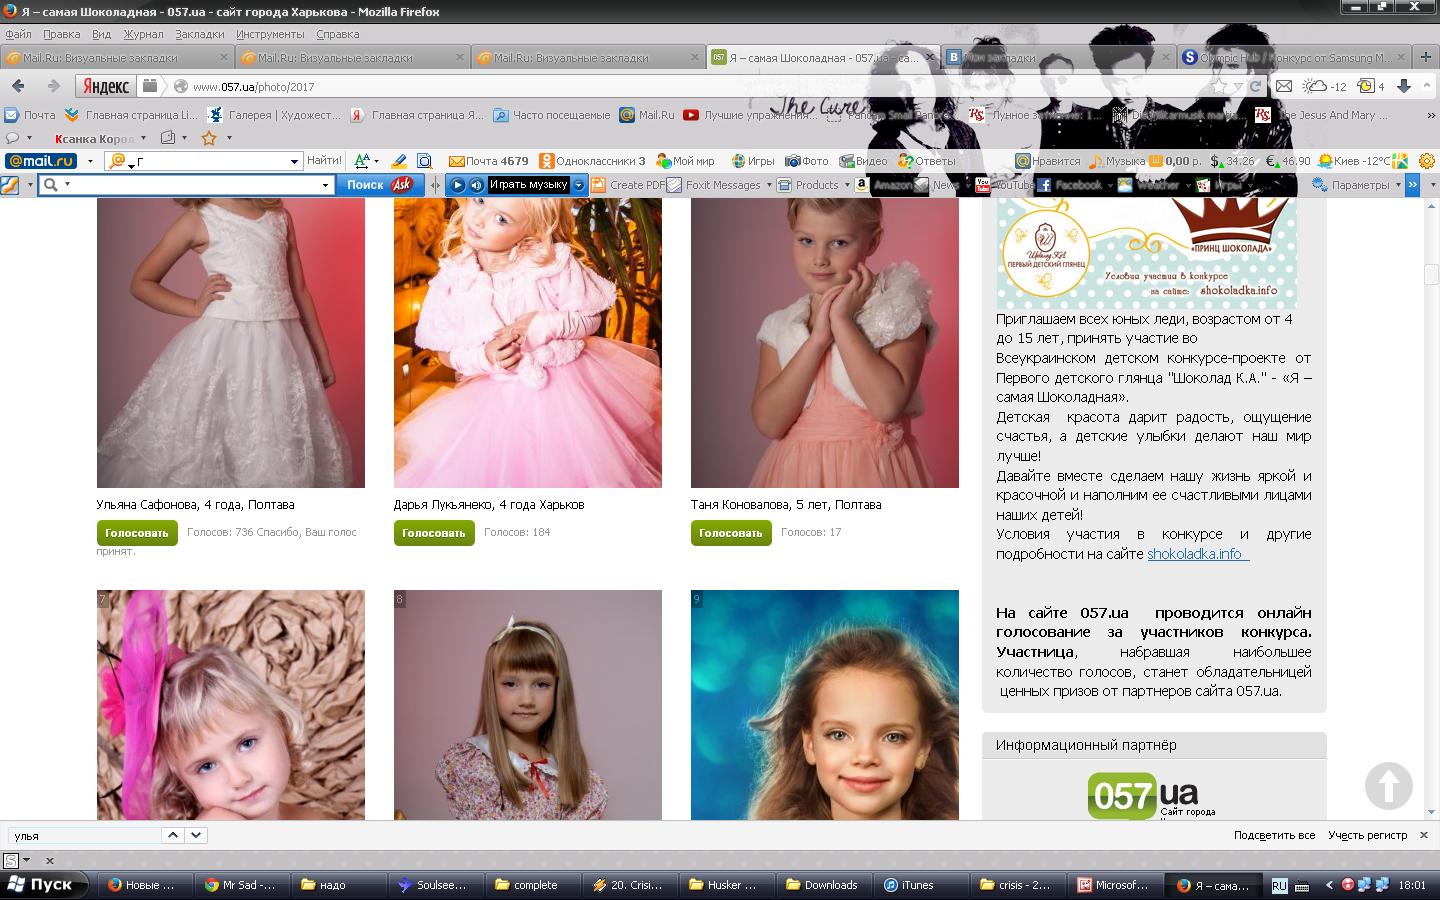Open the photo thumbnail of Дарья Лукьяненко

(x=528, y=343)
